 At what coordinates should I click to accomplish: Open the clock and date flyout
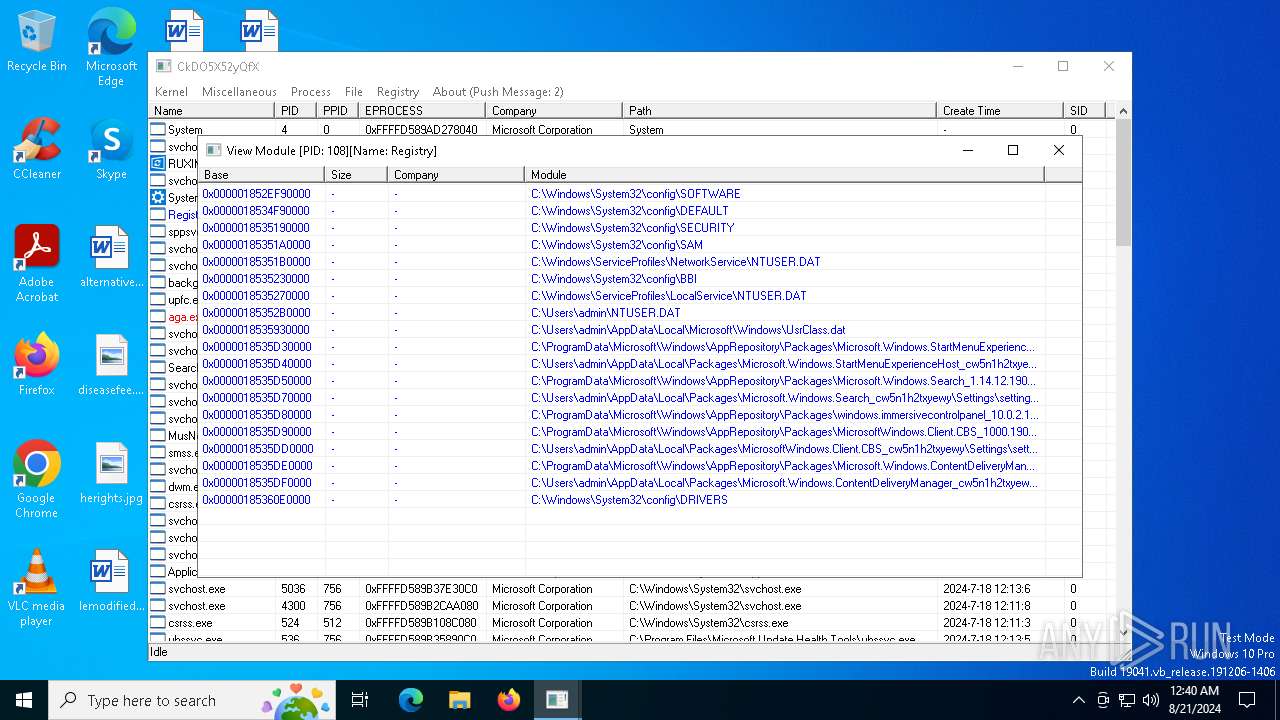(x=1193, y=700)
